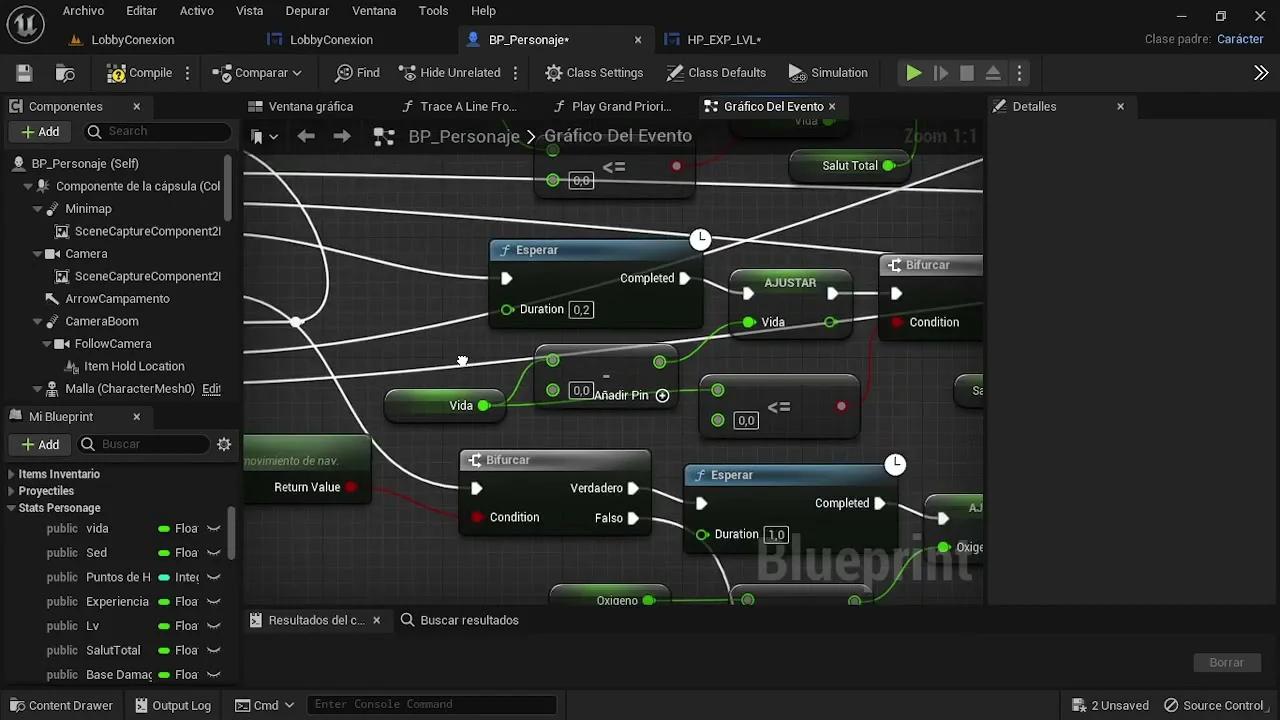Screen dimensions: 1280x720
Task: Go back in graph navigation history
Action: point(306,136)
